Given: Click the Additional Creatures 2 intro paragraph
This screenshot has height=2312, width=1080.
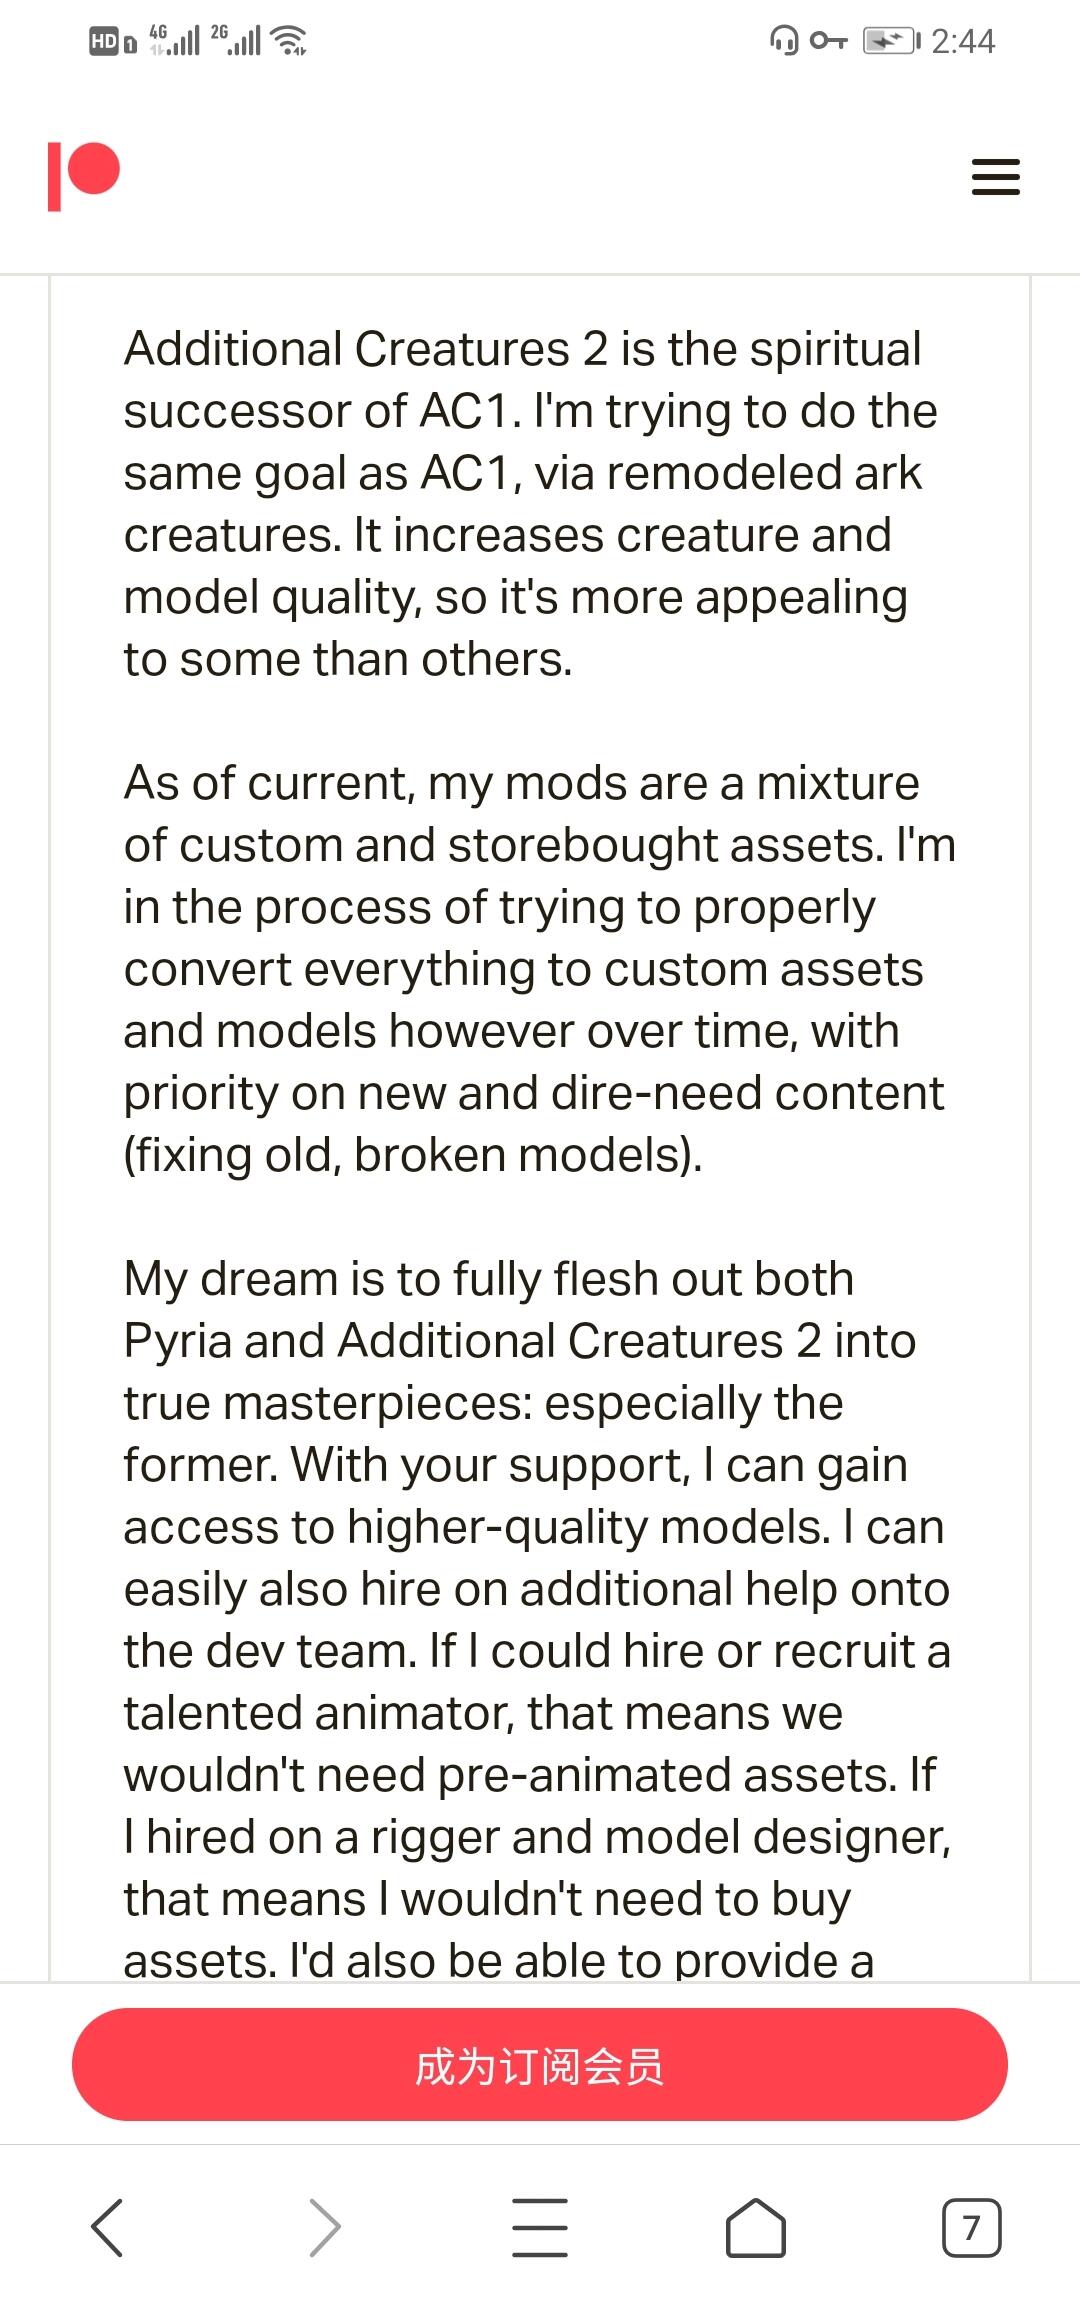Looking at the screenshot, I should tap(522, 504).
